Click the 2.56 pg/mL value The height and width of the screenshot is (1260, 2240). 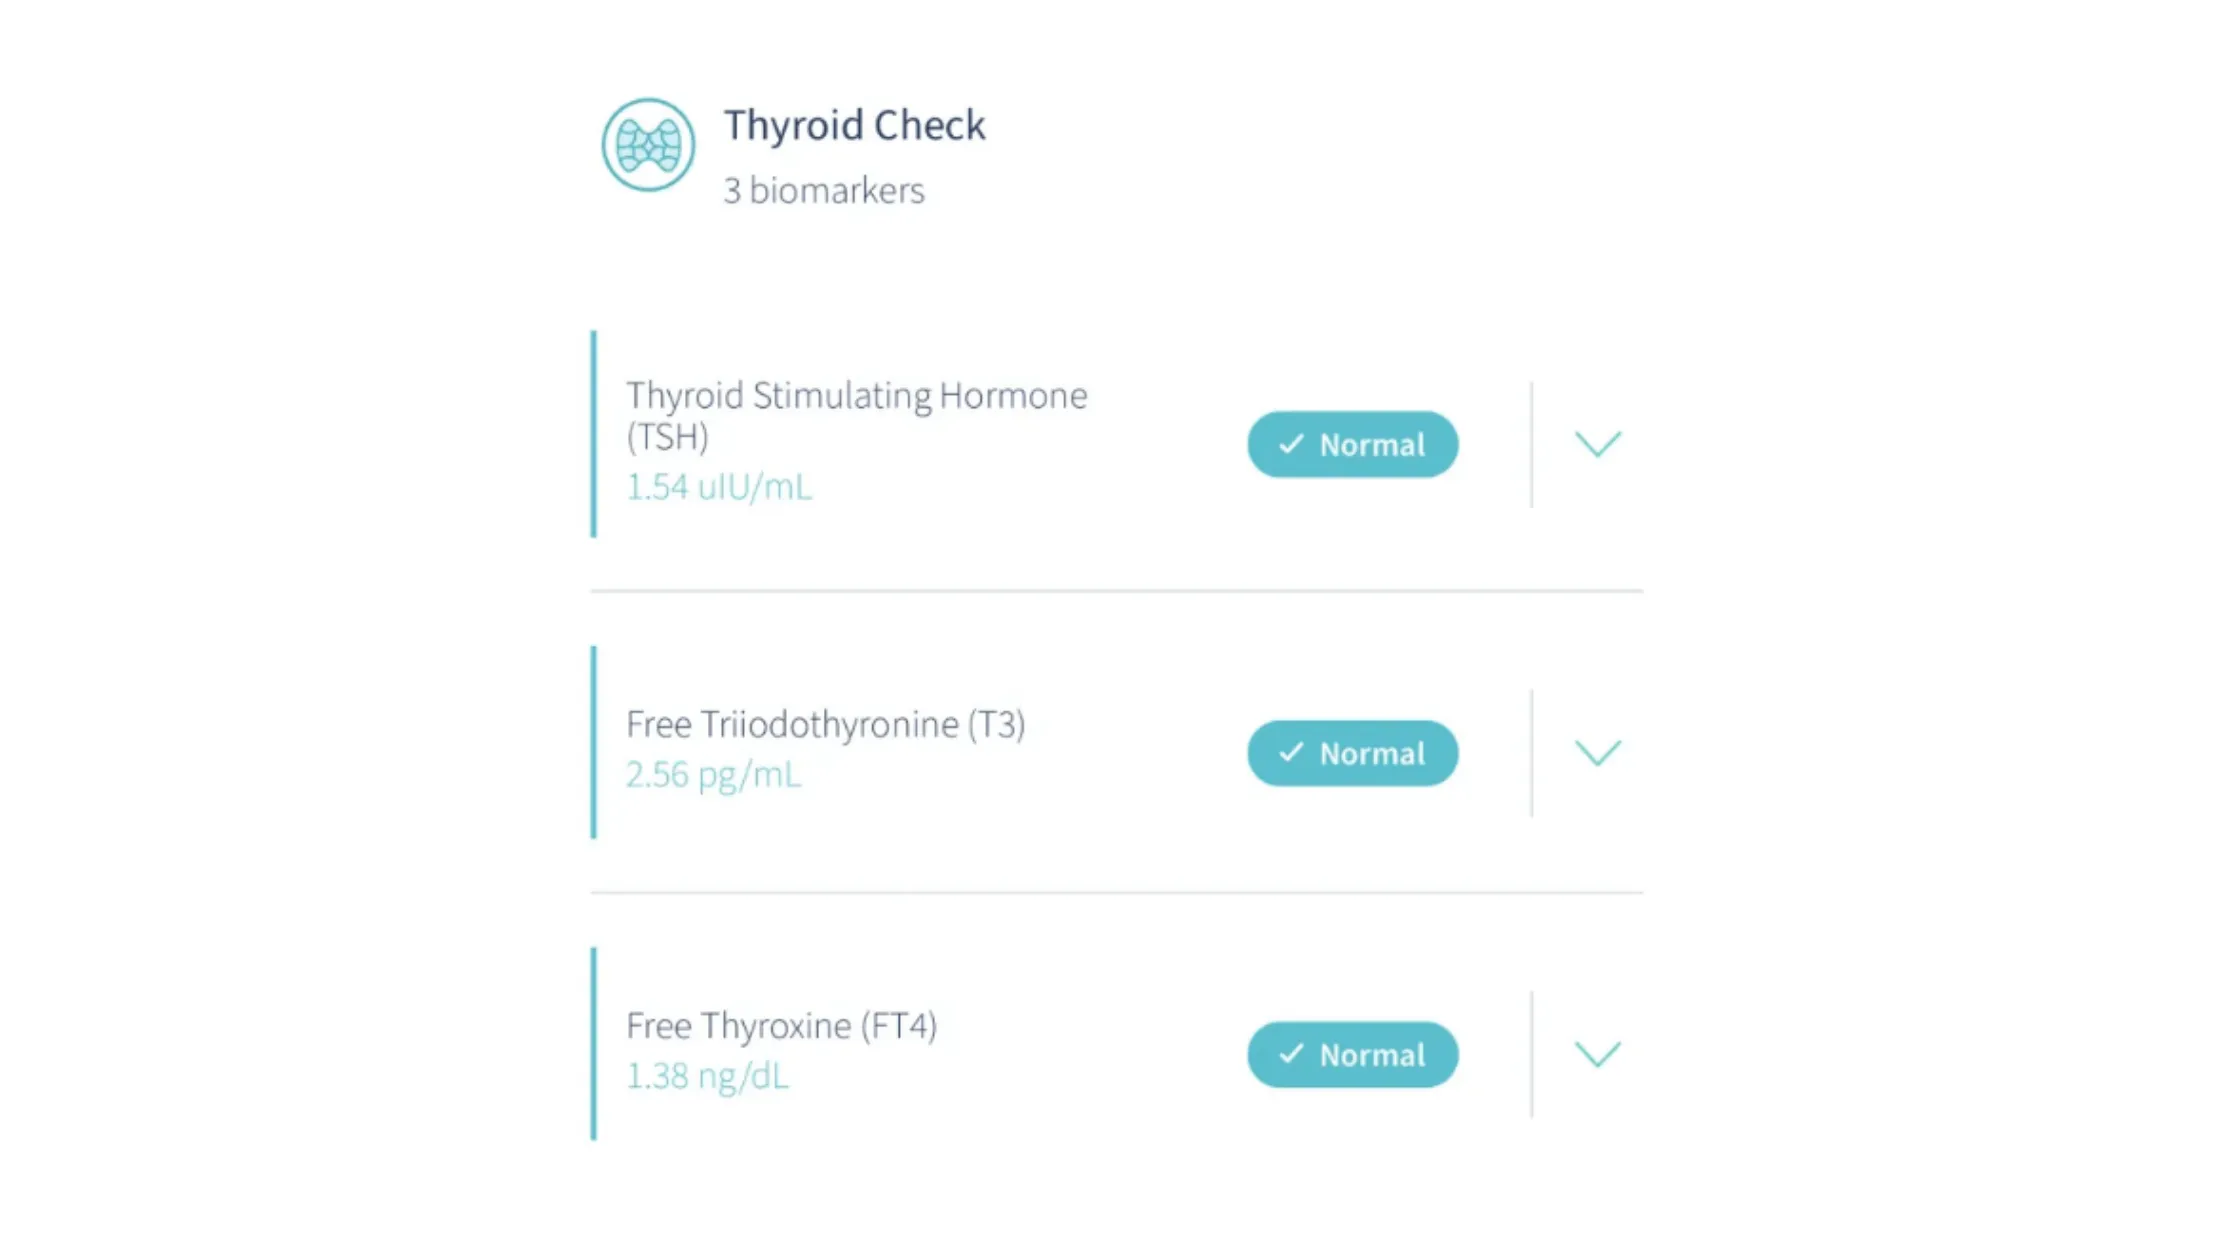(x=714, y=774)
